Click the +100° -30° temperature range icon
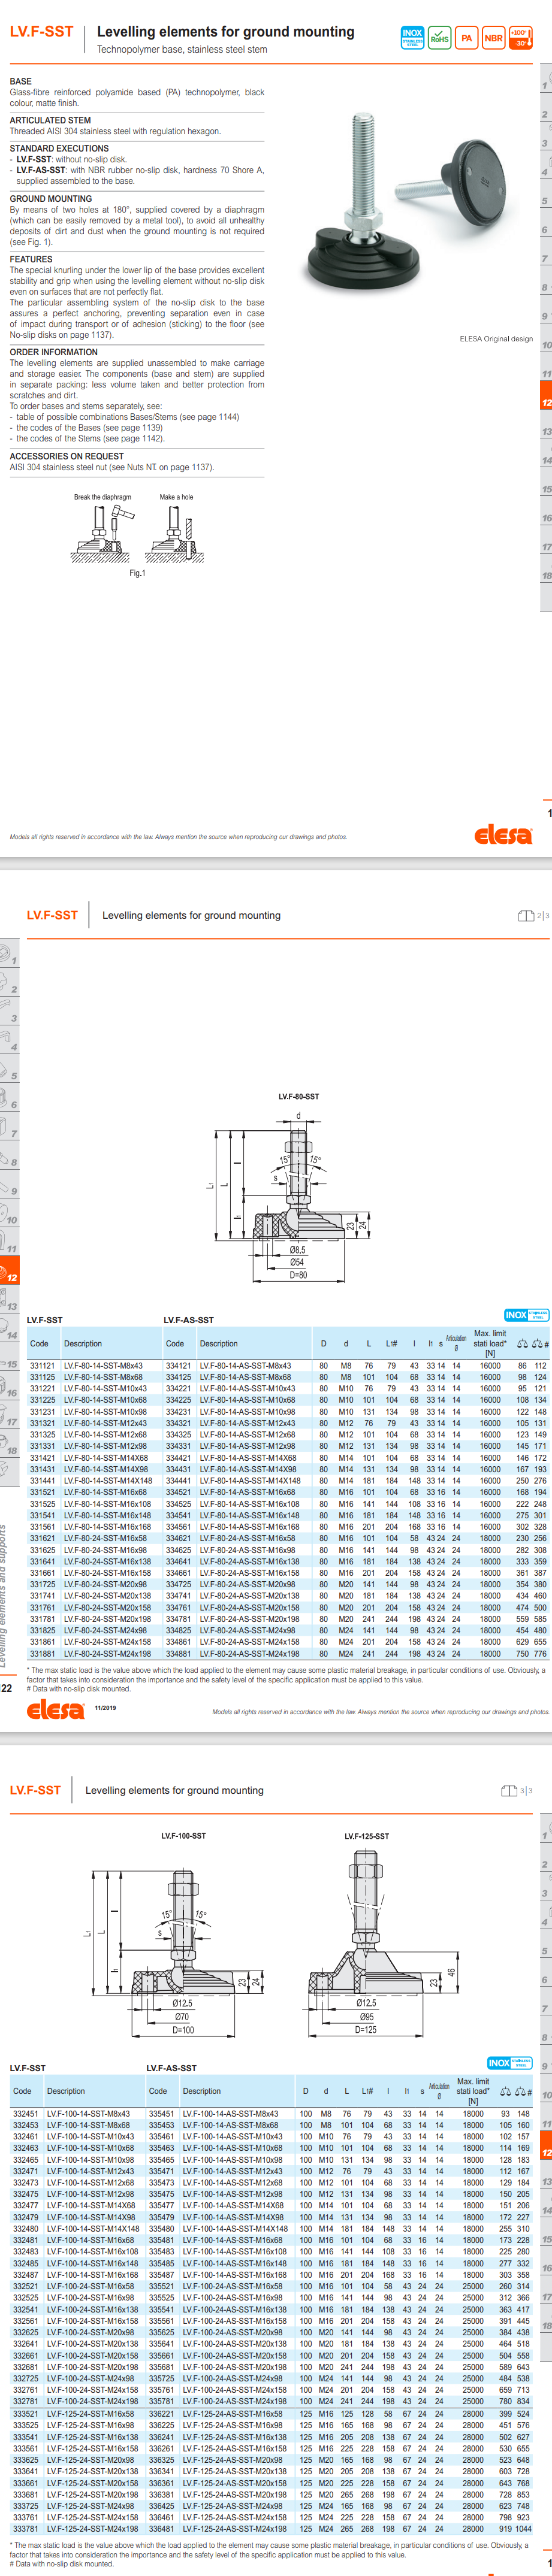Viewport: 552px width, 2576px height. 520,38
